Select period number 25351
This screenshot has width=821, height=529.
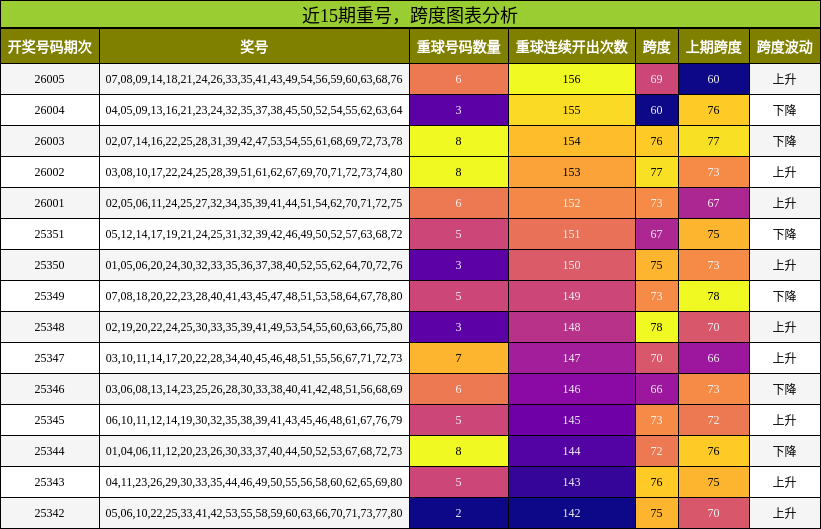point(50,234)
